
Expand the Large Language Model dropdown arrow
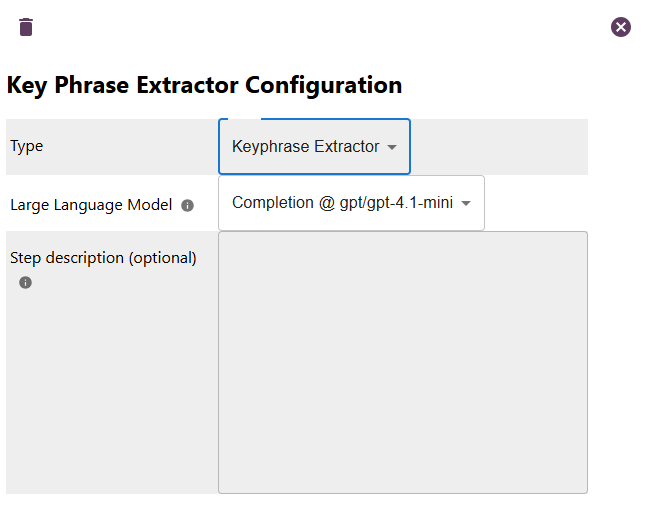(466, 203)
